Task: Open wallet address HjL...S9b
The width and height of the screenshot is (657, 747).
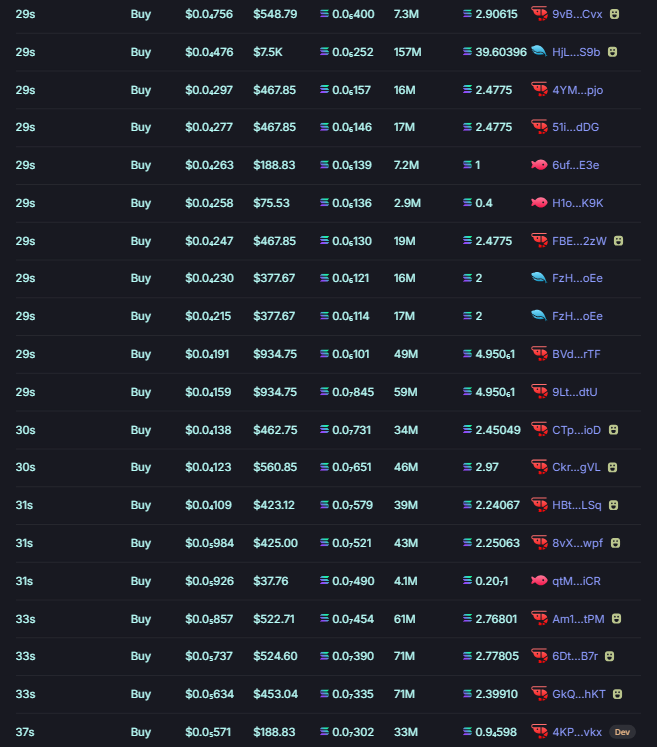Action: click(576, 51)
